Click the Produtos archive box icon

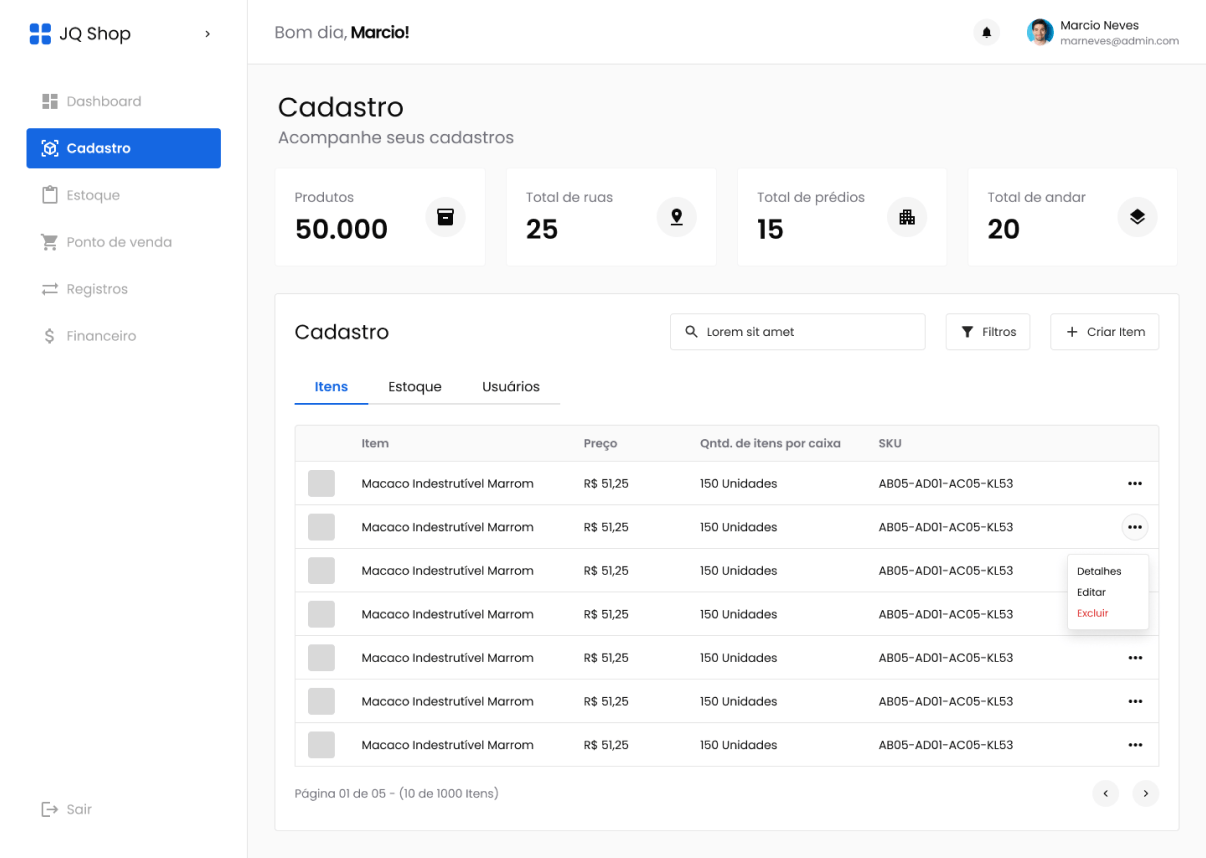pyautogui.click(x=445, y=217)
